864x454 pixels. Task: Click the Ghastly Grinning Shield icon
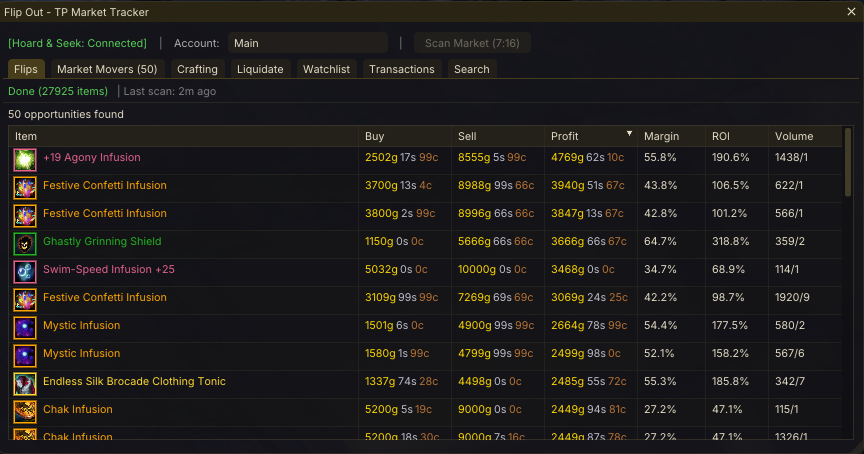tap(25, 244)
